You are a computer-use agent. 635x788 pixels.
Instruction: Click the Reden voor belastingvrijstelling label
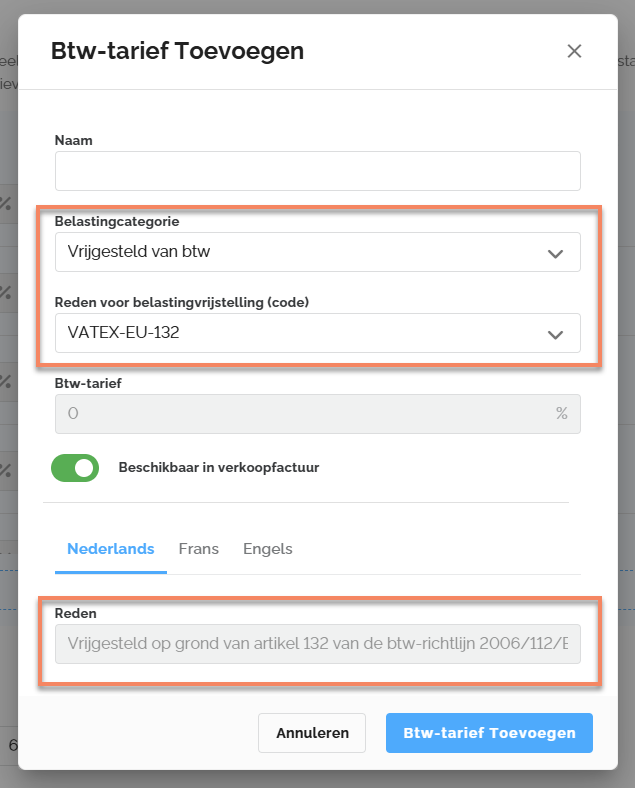pos(182,302)
